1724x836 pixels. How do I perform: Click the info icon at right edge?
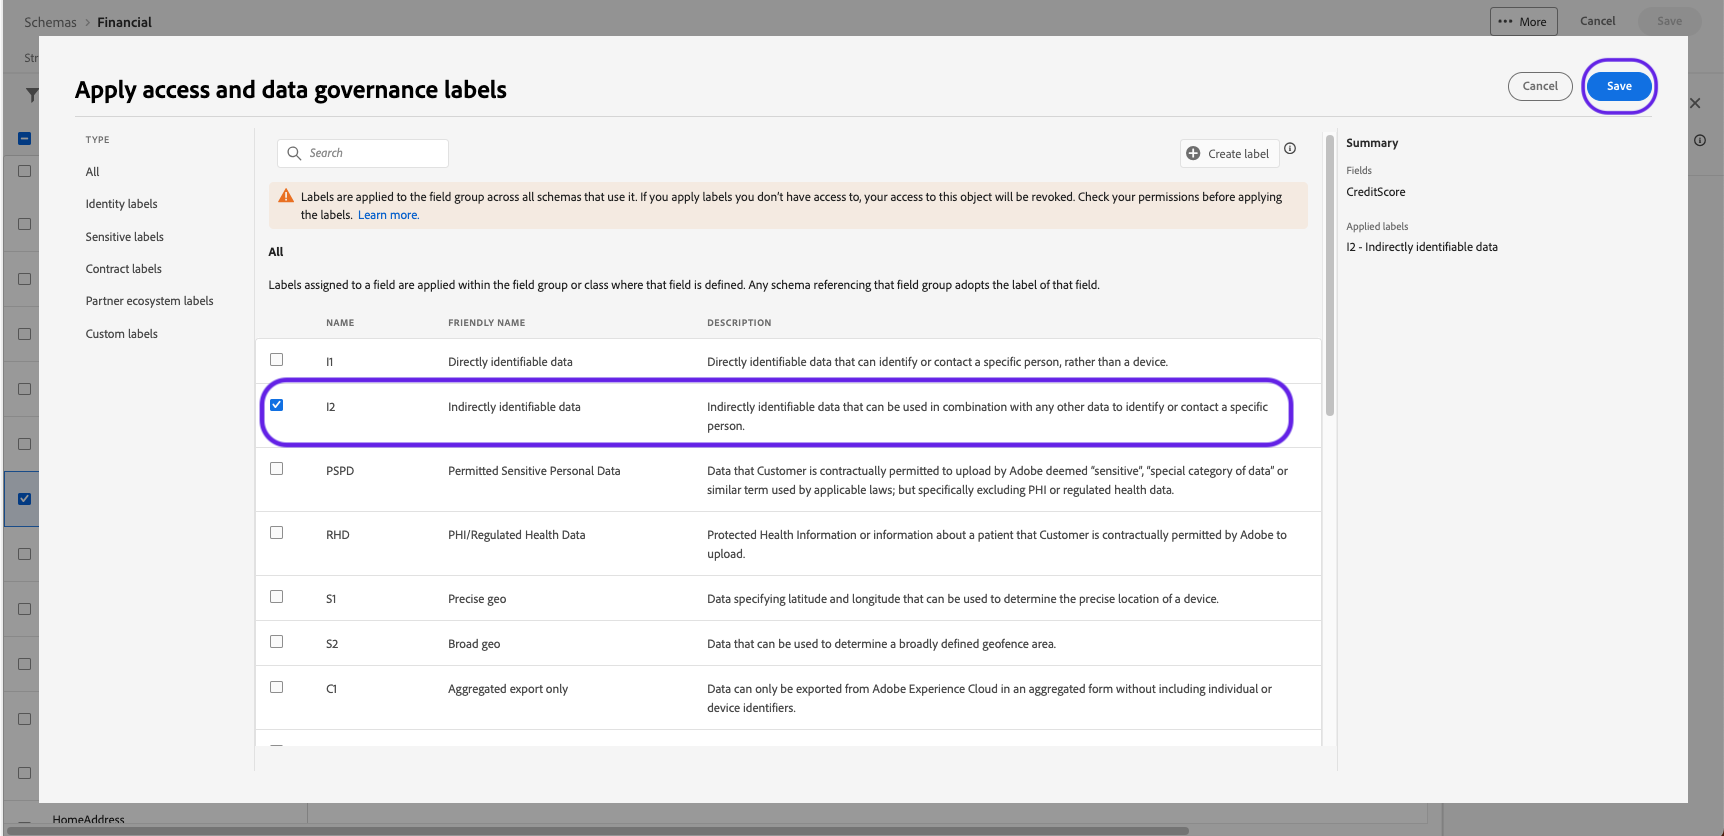pyautogui.click(x=1700, y=141)
